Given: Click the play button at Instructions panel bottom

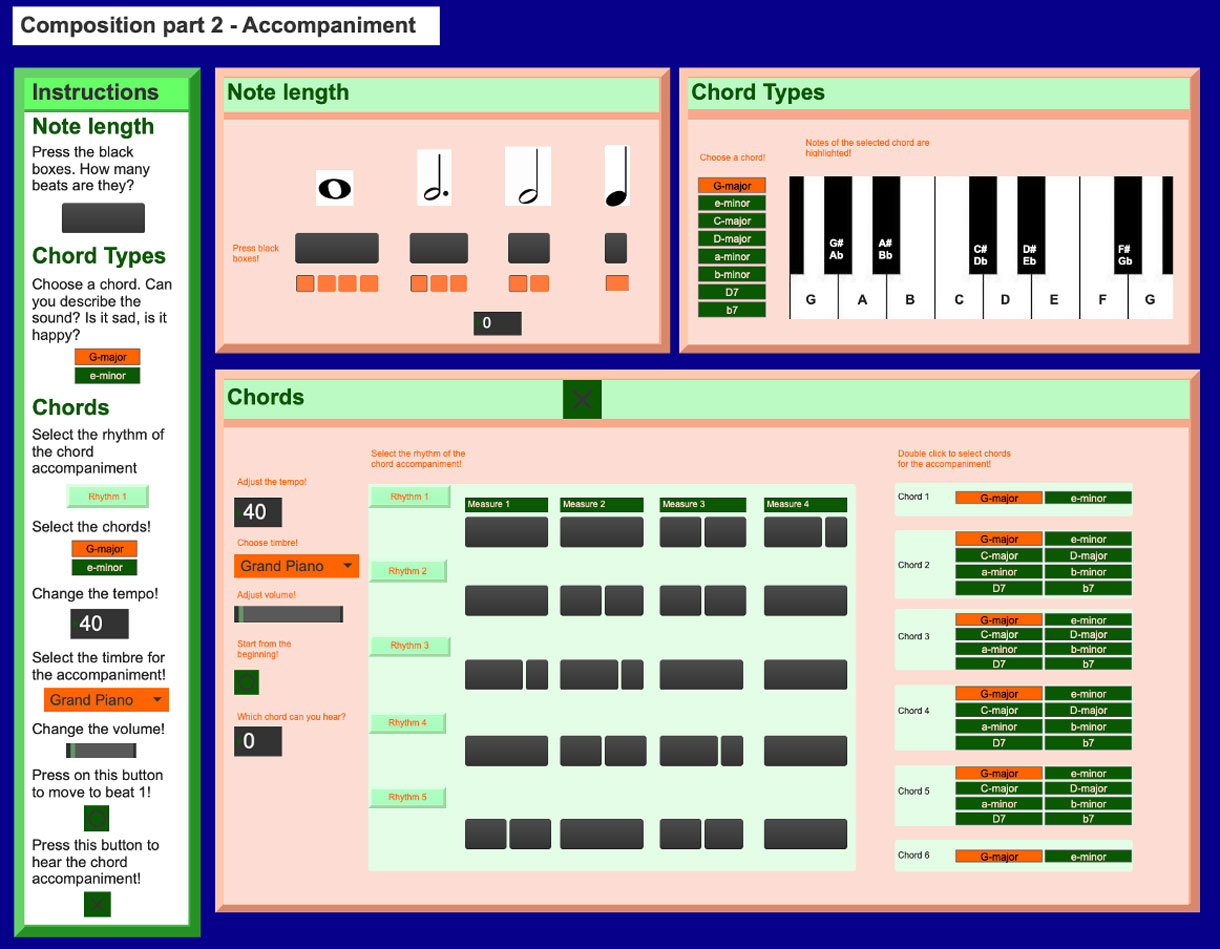Looking at the screenshot, I should point(97,903).
